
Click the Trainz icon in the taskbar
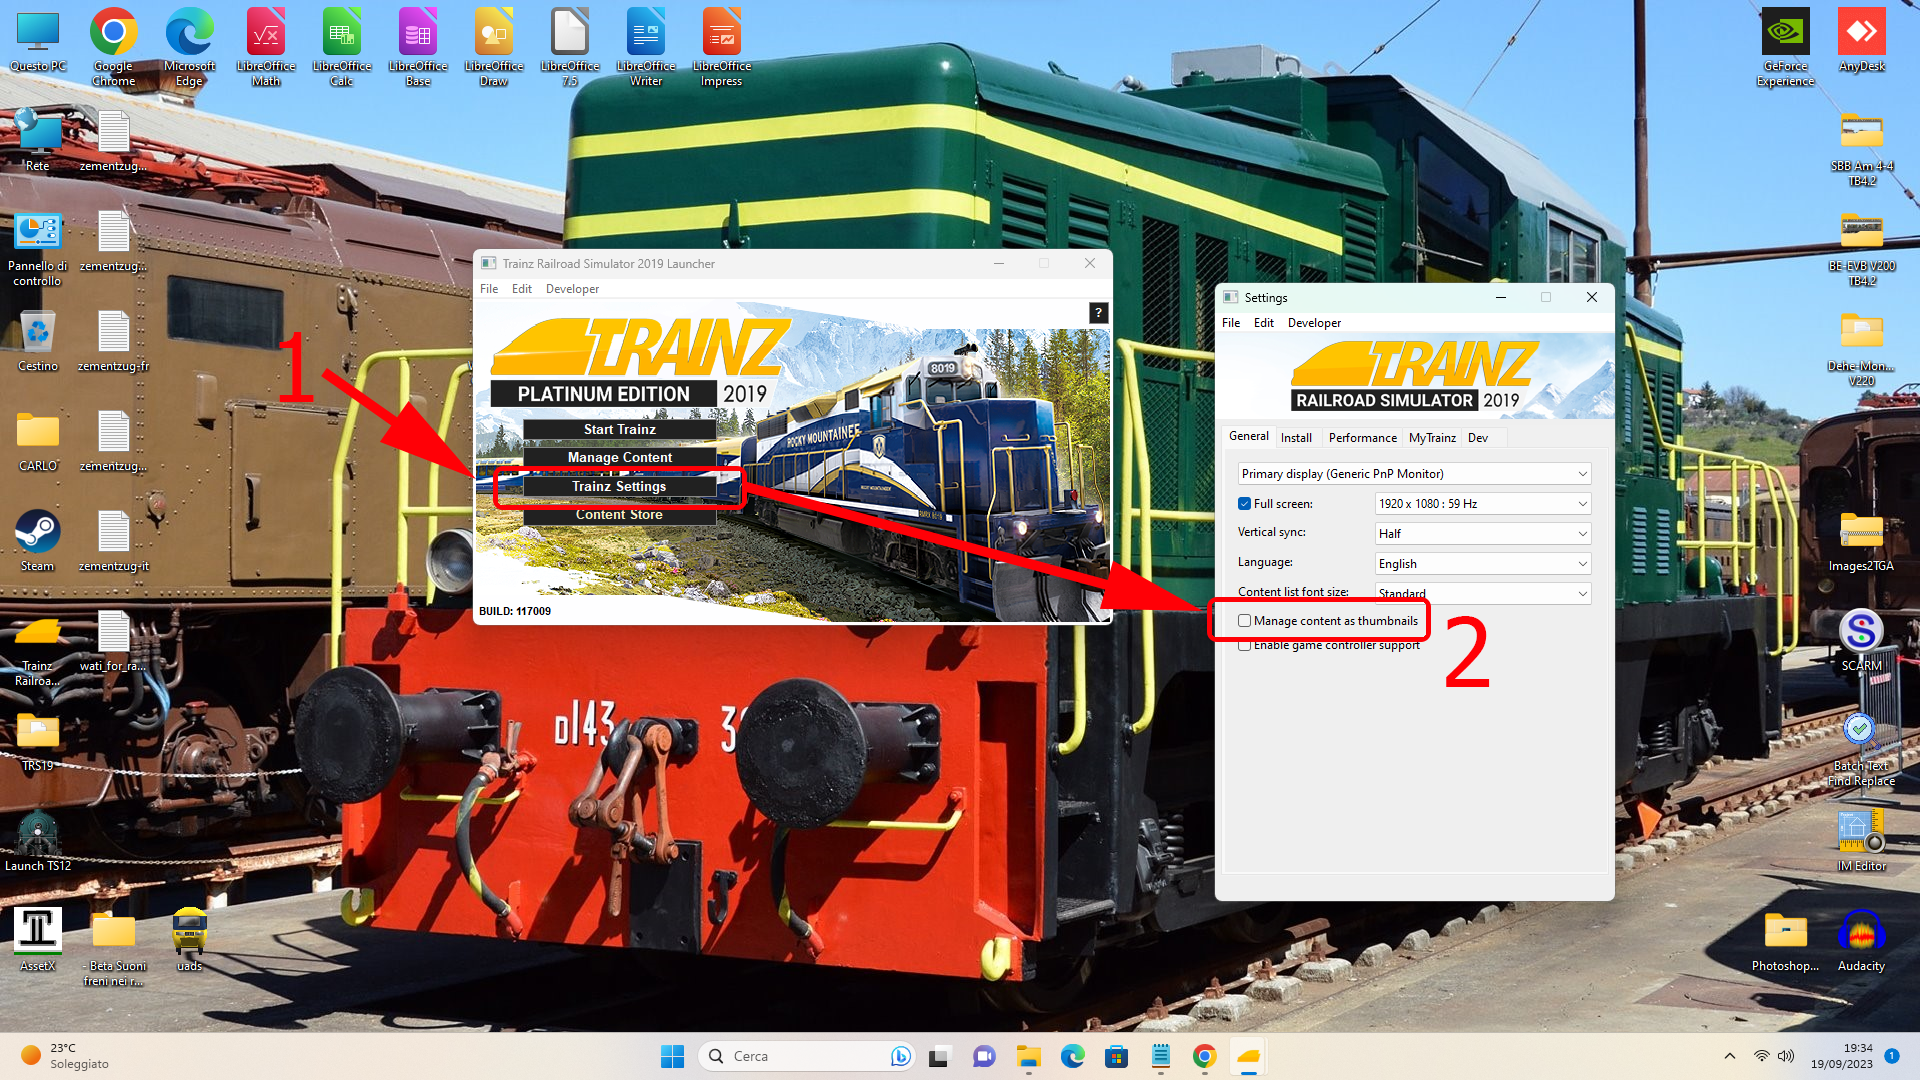click(1248, 1056)
